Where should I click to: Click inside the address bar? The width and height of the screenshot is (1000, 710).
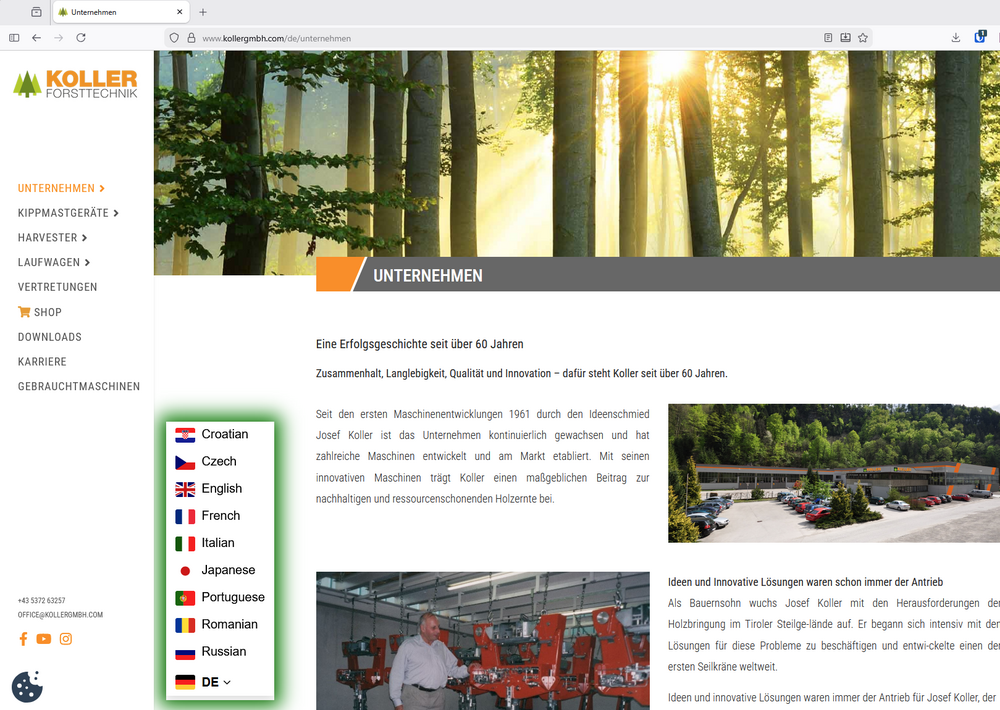click(x=400, y=37)
